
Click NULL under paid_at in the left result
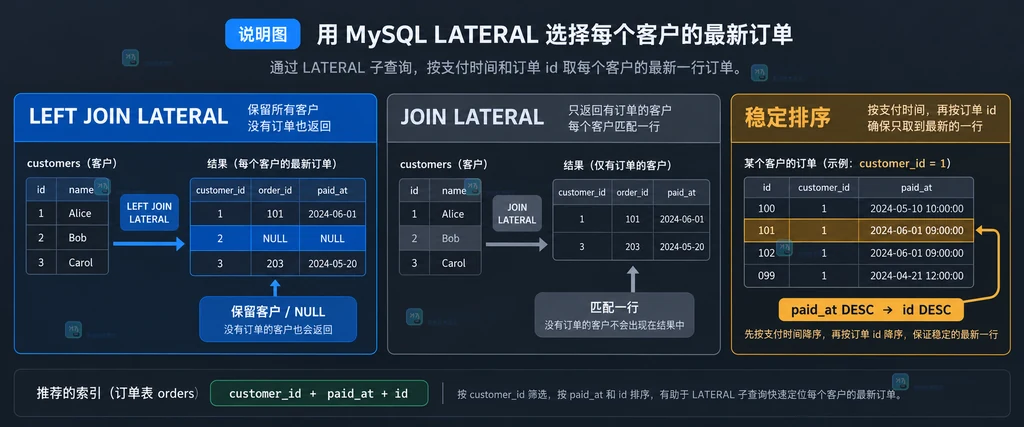332,238
